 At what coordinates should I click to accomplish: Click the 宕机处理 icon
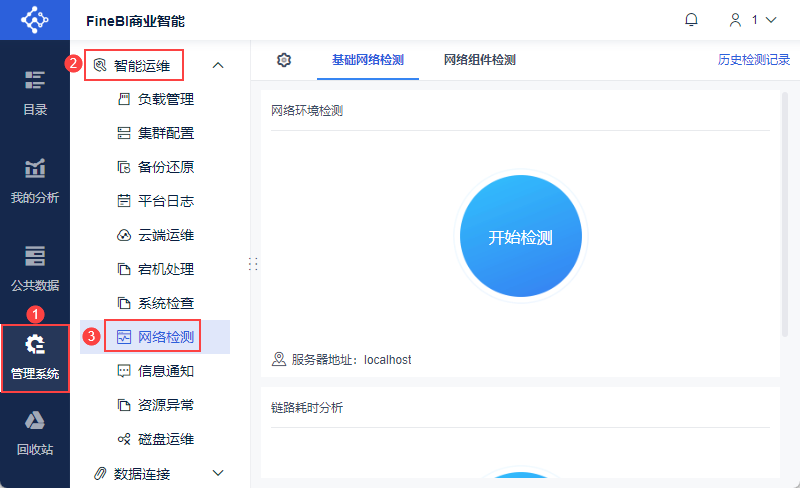[x=124, y=269]
